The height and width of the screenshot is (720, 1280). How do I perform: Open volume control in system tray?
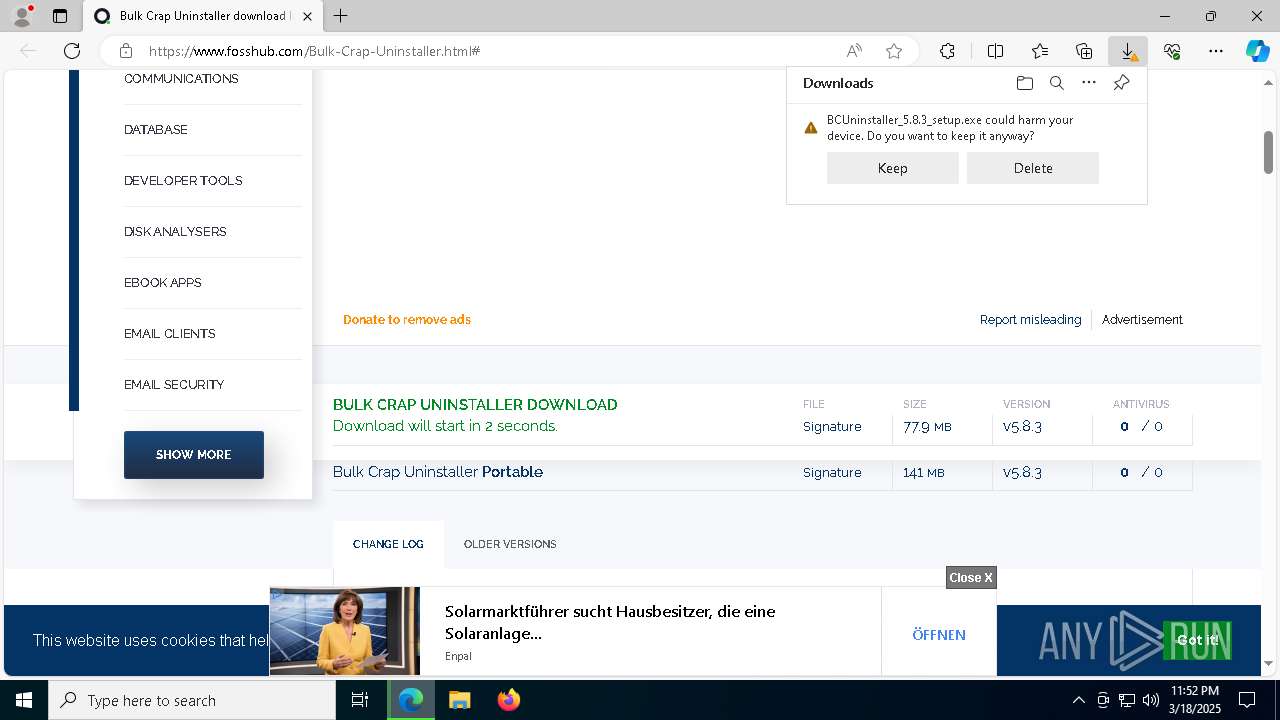pos(1150,700)
